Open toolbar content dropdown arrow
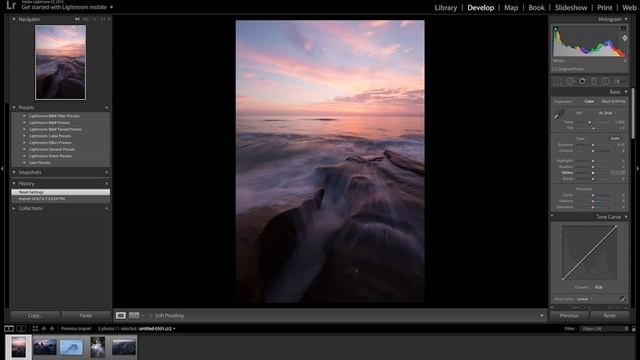640x360 pixels. point(542,316)
